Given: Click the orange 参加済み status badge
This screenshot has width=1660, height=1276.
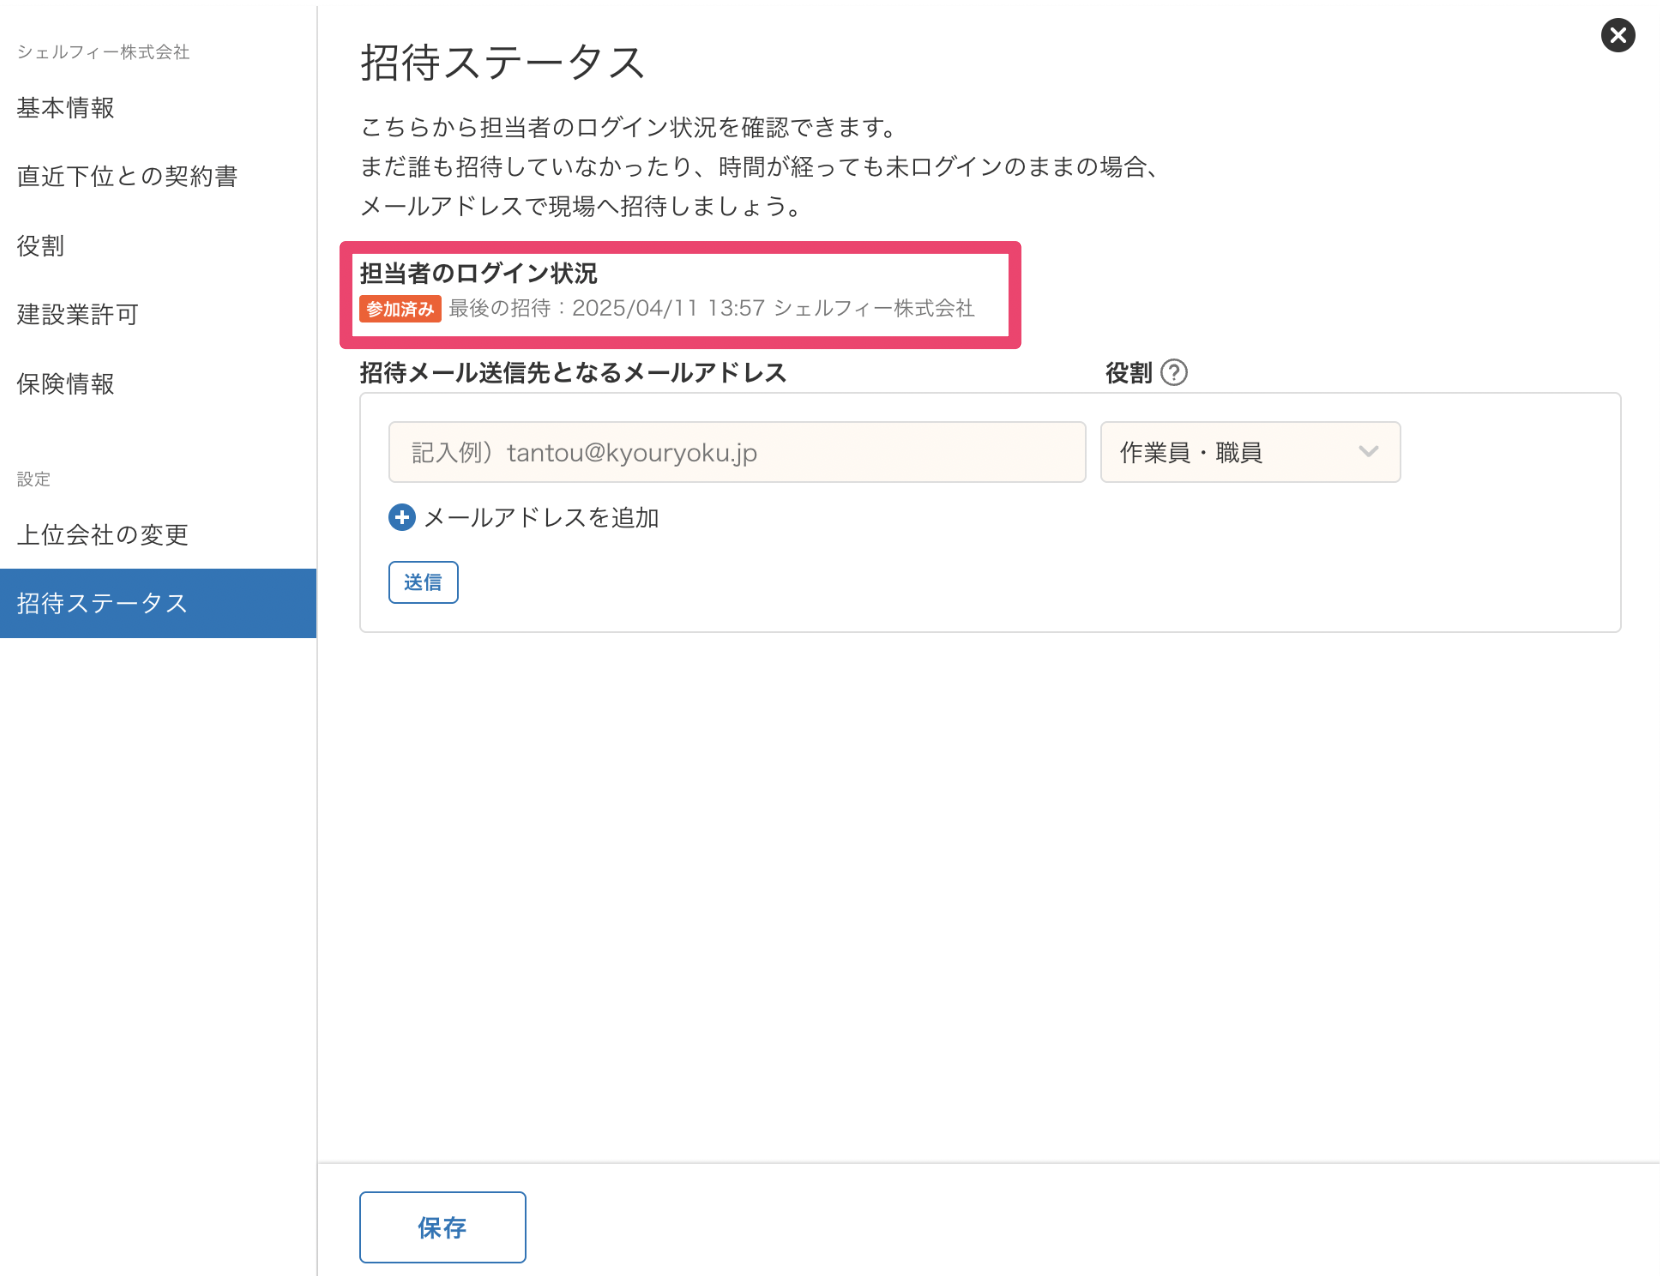Looking at the screenshot, I should 400,309.
